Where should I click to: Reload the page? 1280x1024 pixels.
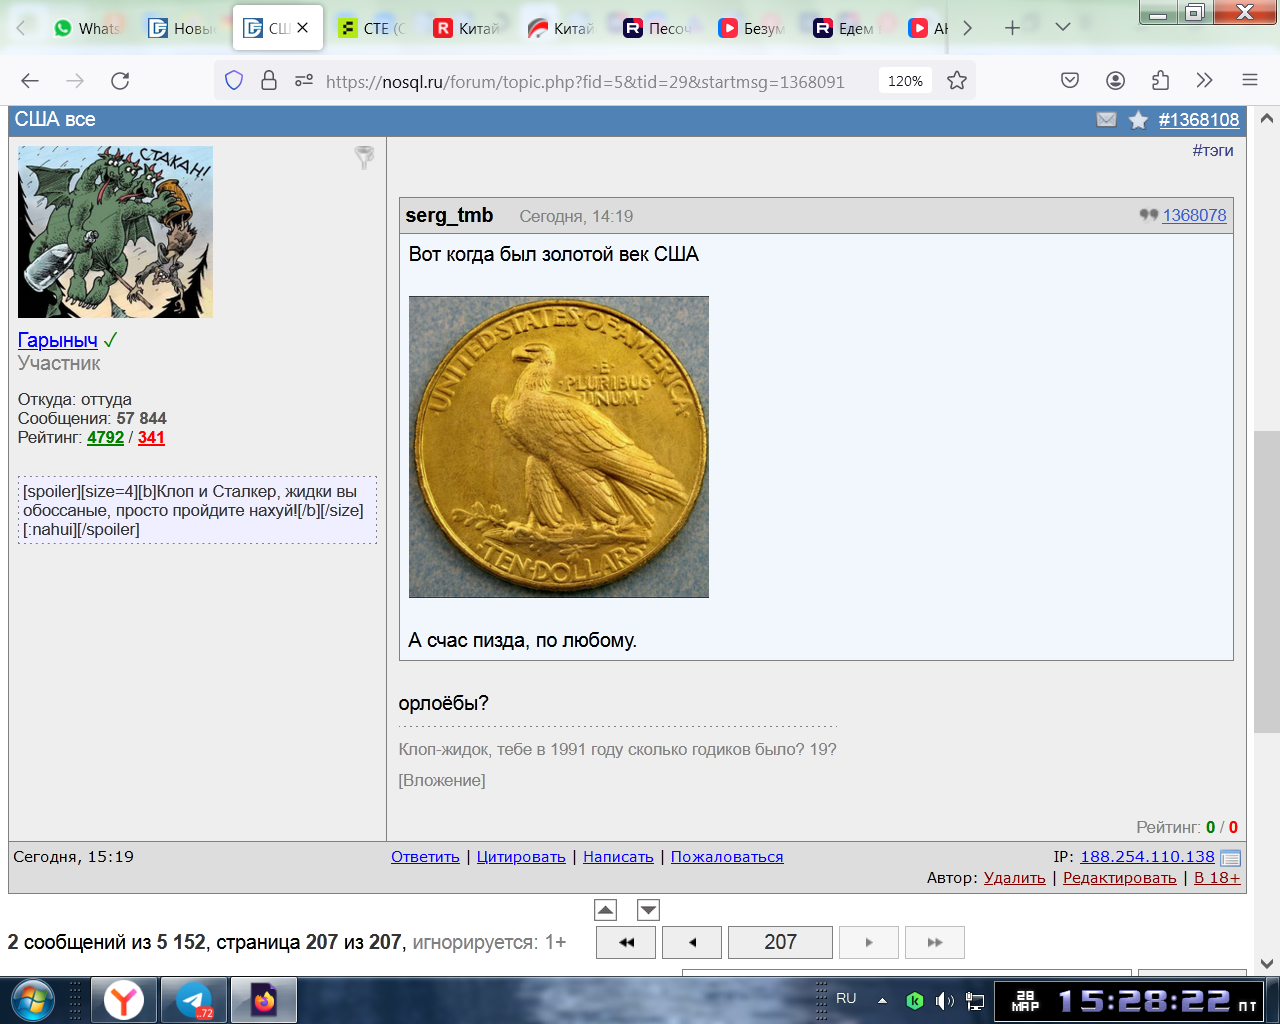[120, 81]
